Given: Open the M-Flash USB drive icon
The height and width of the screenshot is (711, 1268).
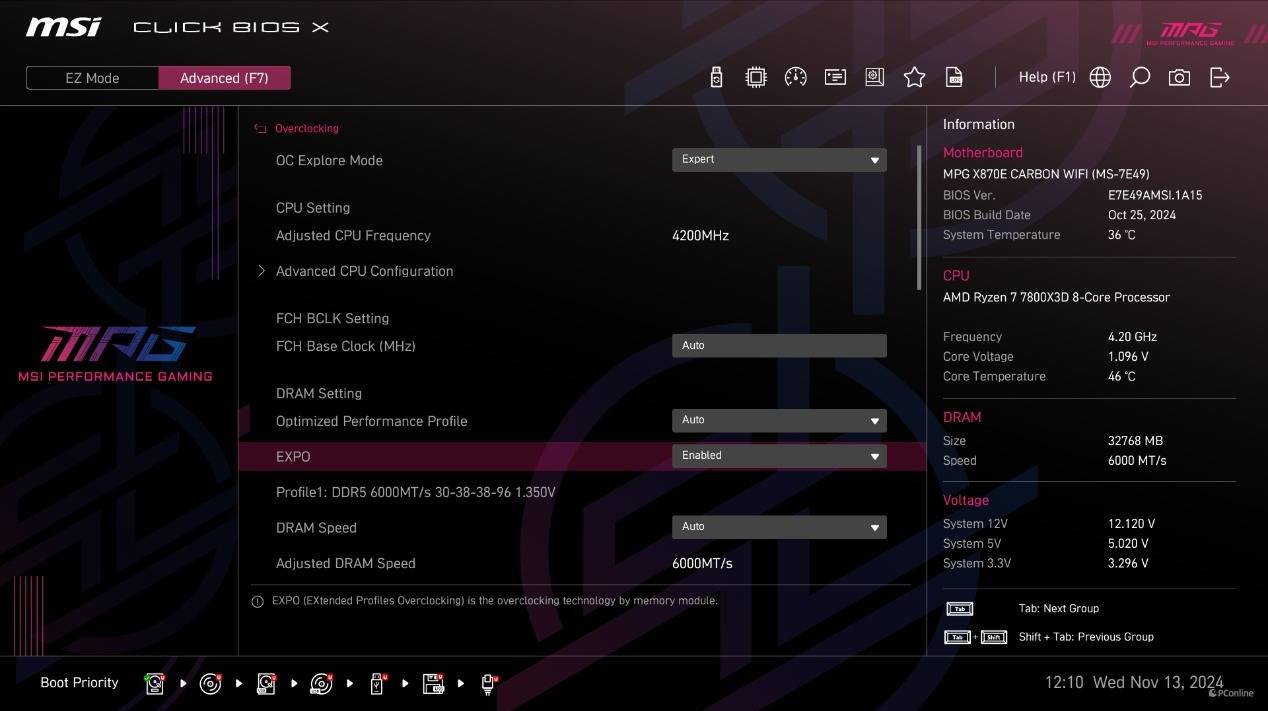Looking at the screenshot, I should pos(716,78).
